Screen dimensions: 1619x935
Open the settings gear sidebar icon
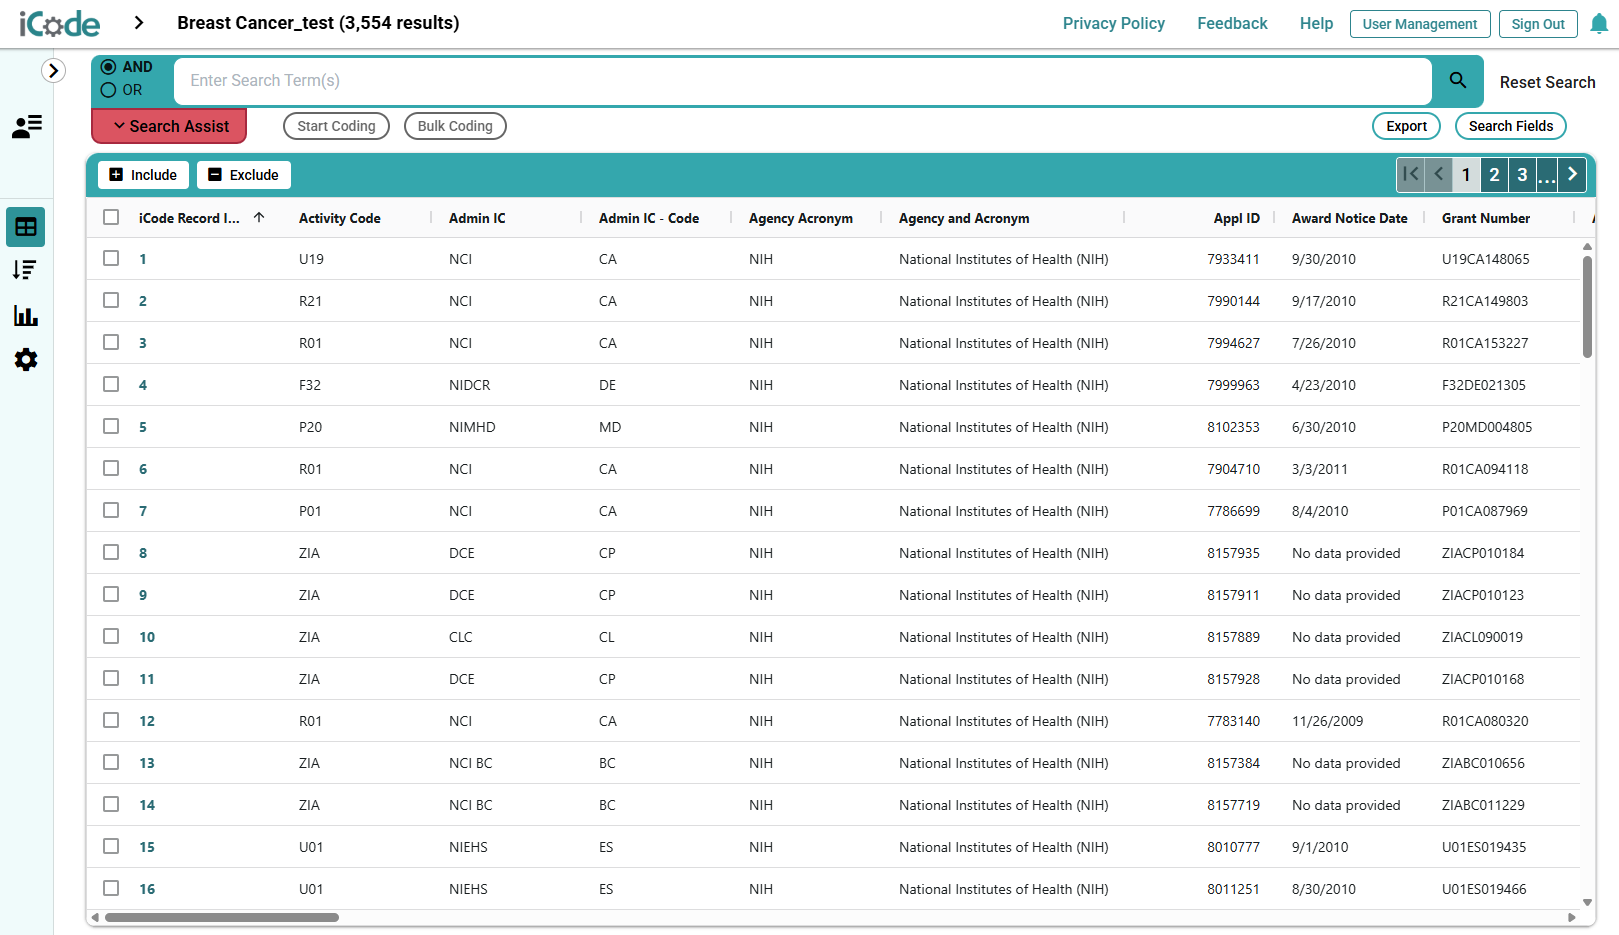pos(26,360)
